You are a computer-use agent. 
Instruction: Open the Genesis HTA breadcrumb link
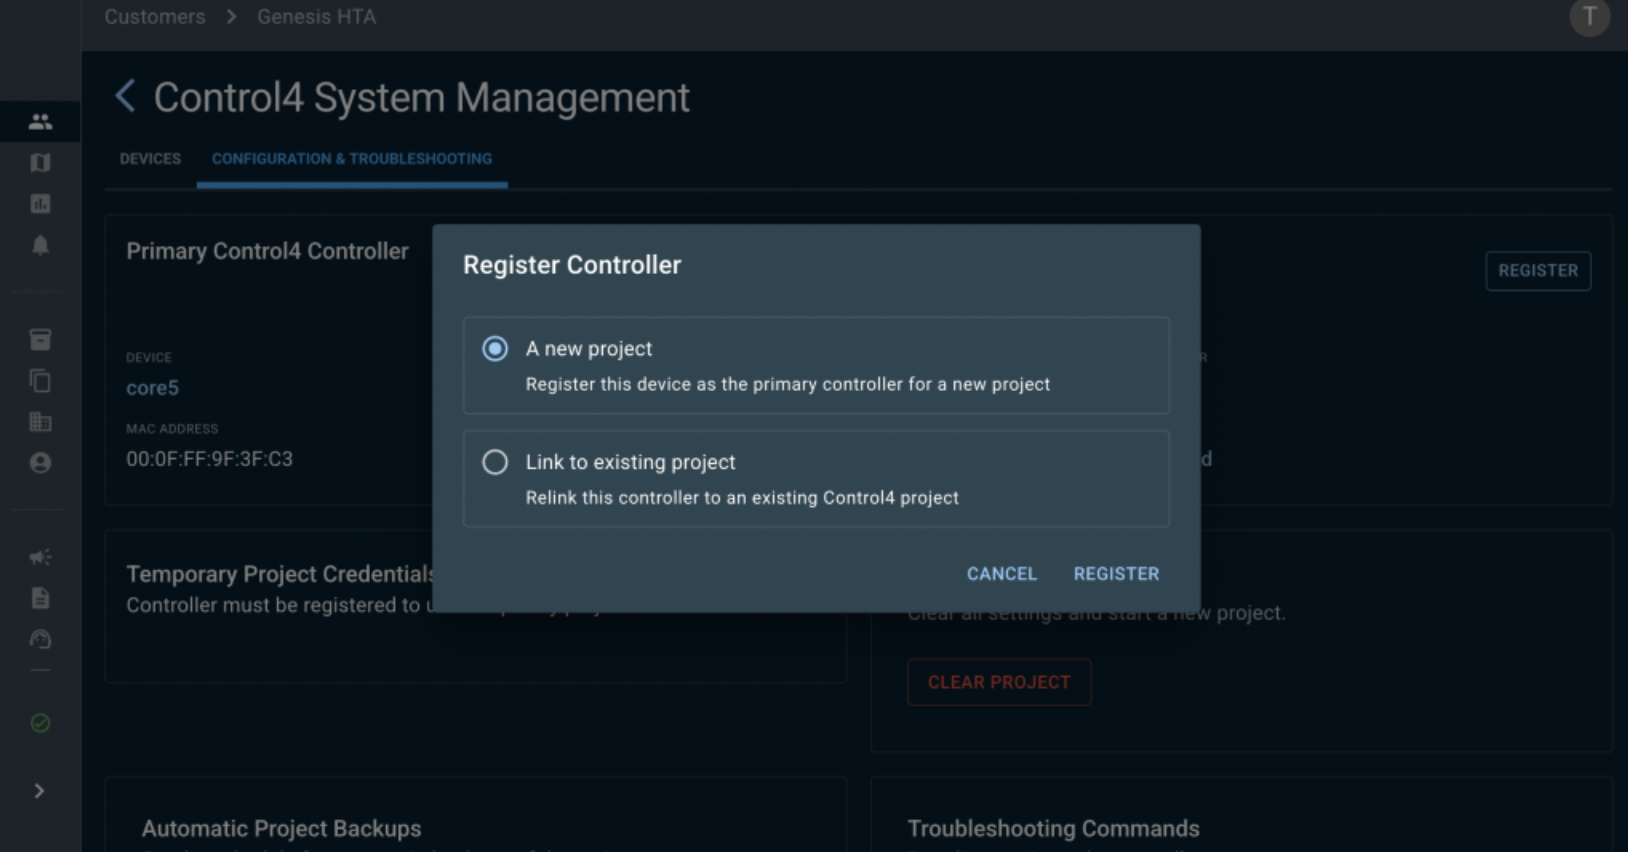click(316, 17)
